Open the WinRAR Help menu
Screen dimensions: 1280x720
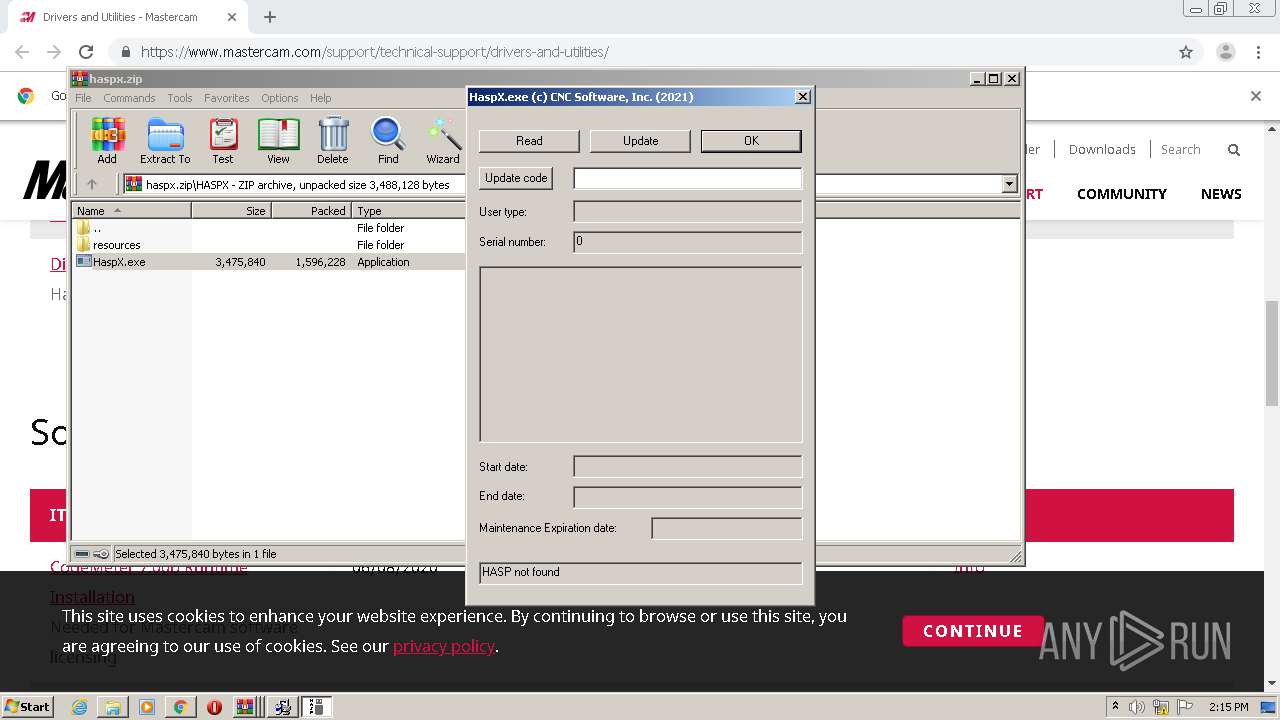[320, 98]
